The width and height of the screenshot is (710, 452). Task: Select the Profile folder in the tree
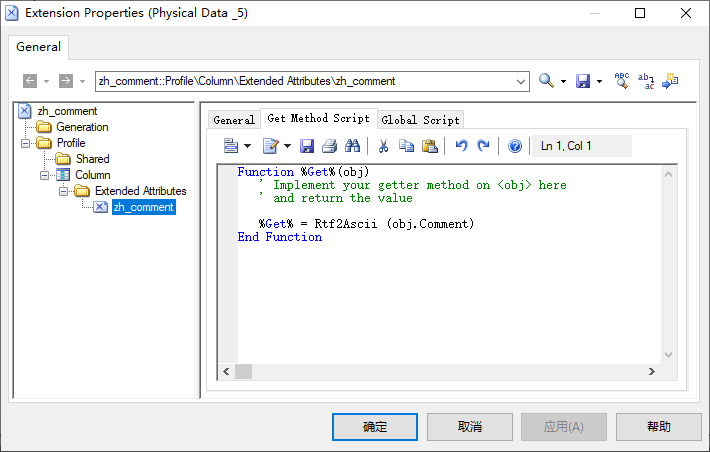tap(71, 143)
